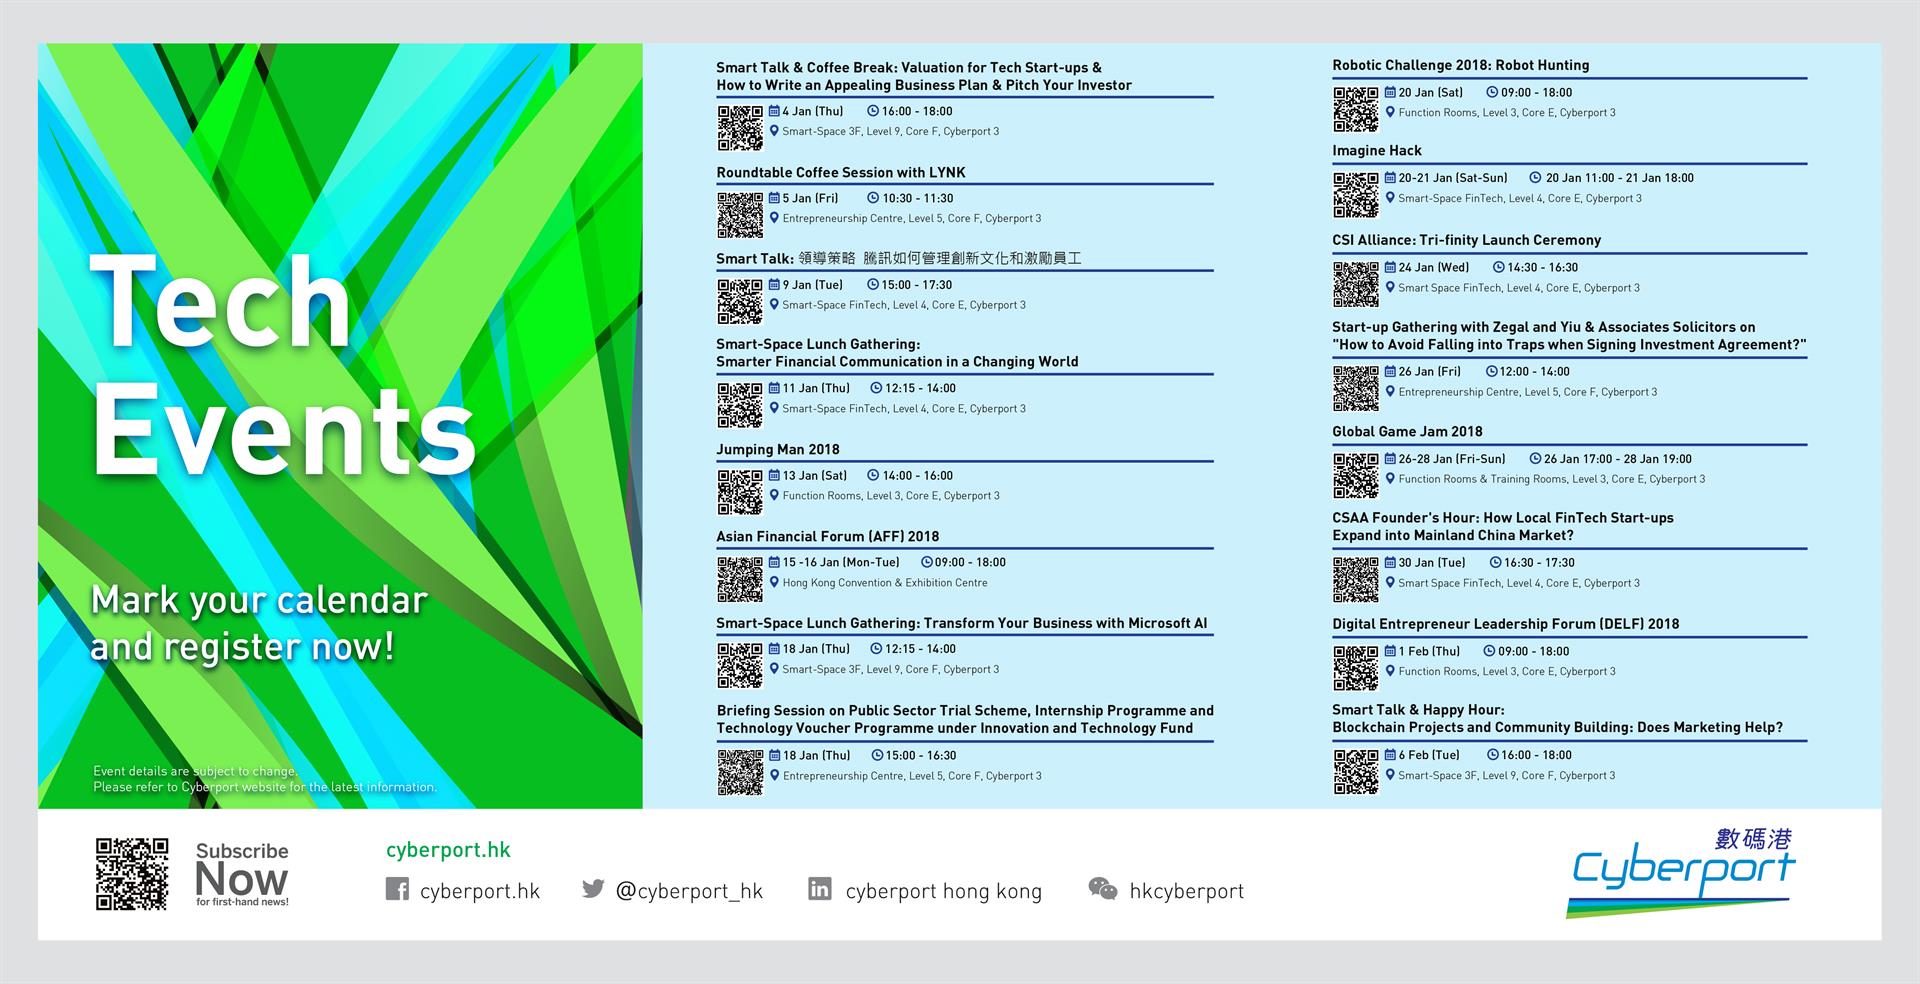The height and width of the screenshot is (984, 1920).
Task: Click QR code for 6 Feb Blockchain Smart Talk
Action: point(1356,772)
